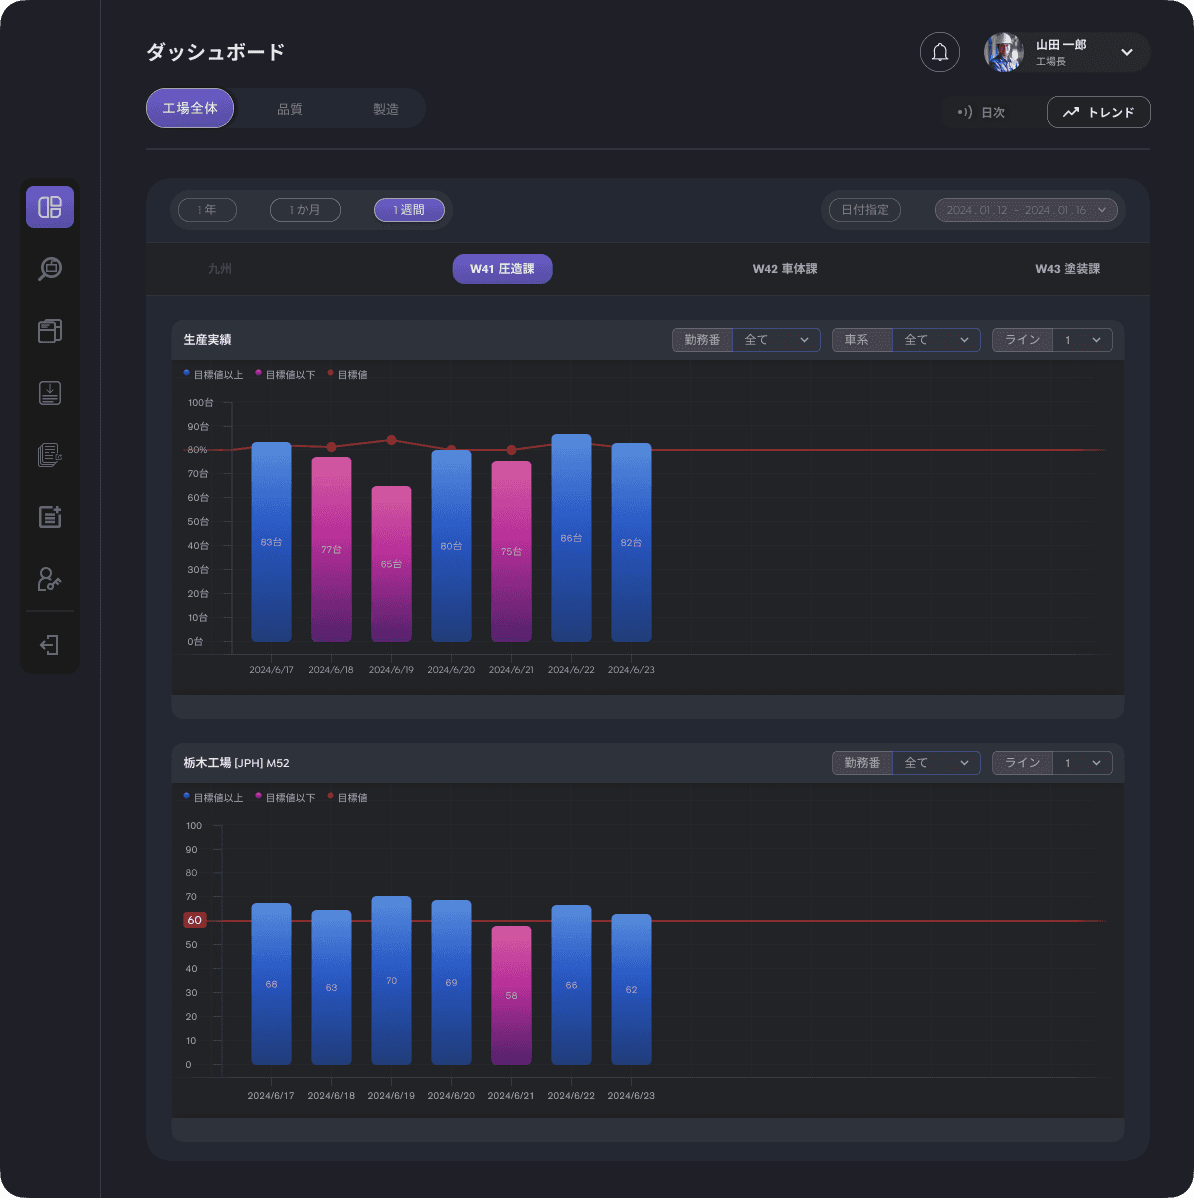Open the reports archive icon in sidebar
This screenshot has height=1198, width=1194.
(50, 331)
